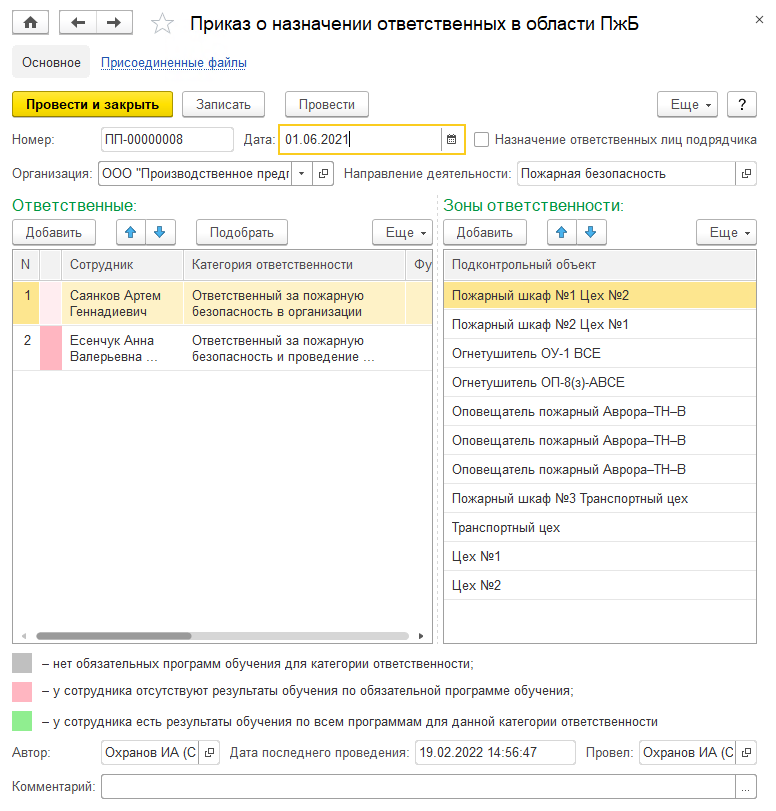The width and height of the screenshot is (776, 811).
Task: Focus the Номер input field
Action: pyautogui.click(x=167, y=139)
